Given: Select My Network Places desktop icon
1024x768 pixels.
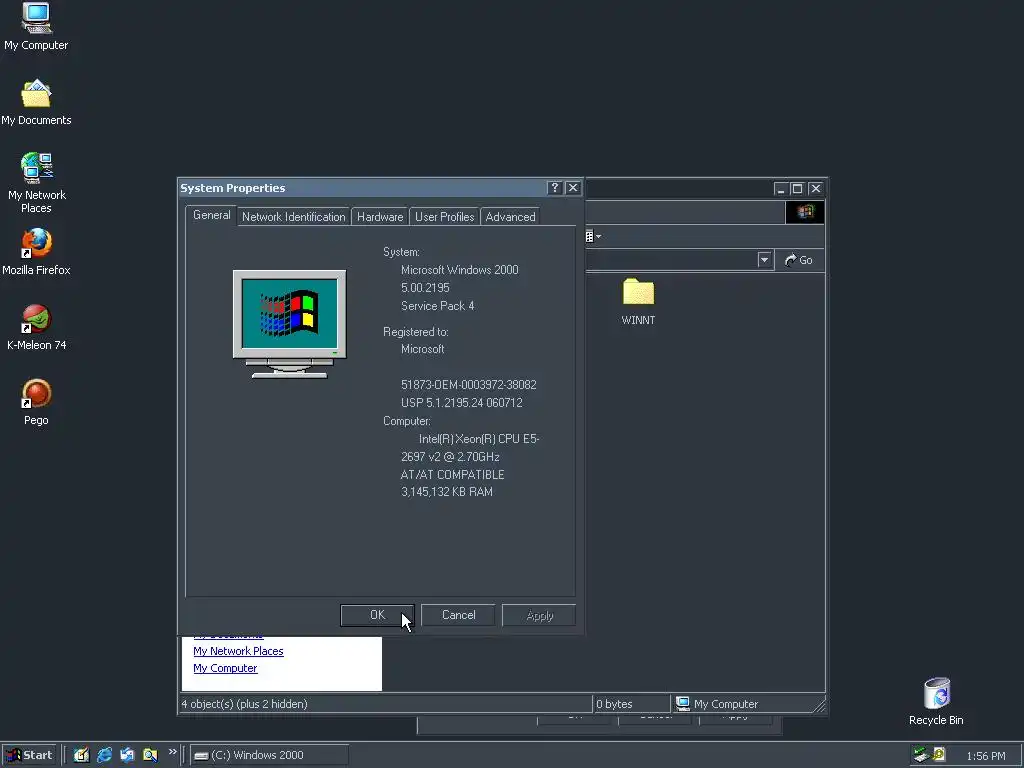Looking at the screenshot, I should click(x=36, y=183).
